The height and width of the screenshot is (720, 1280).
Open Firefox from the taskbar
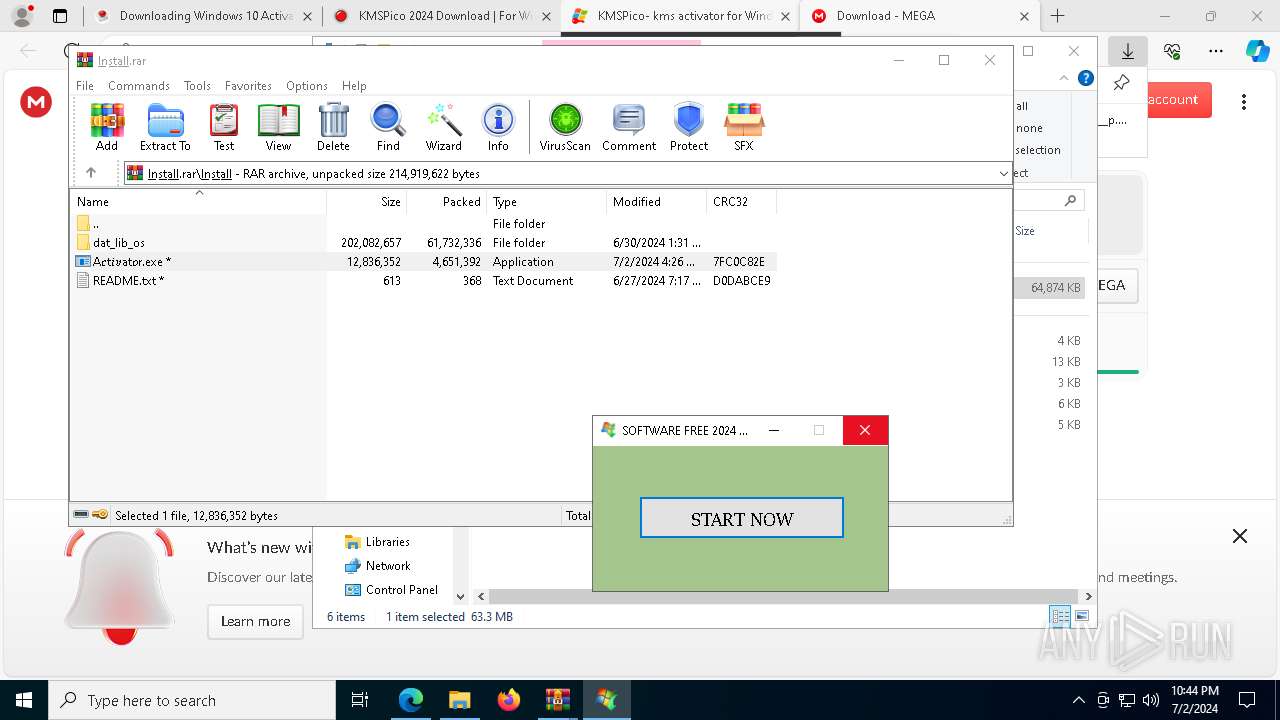click(x=509, y=700)
